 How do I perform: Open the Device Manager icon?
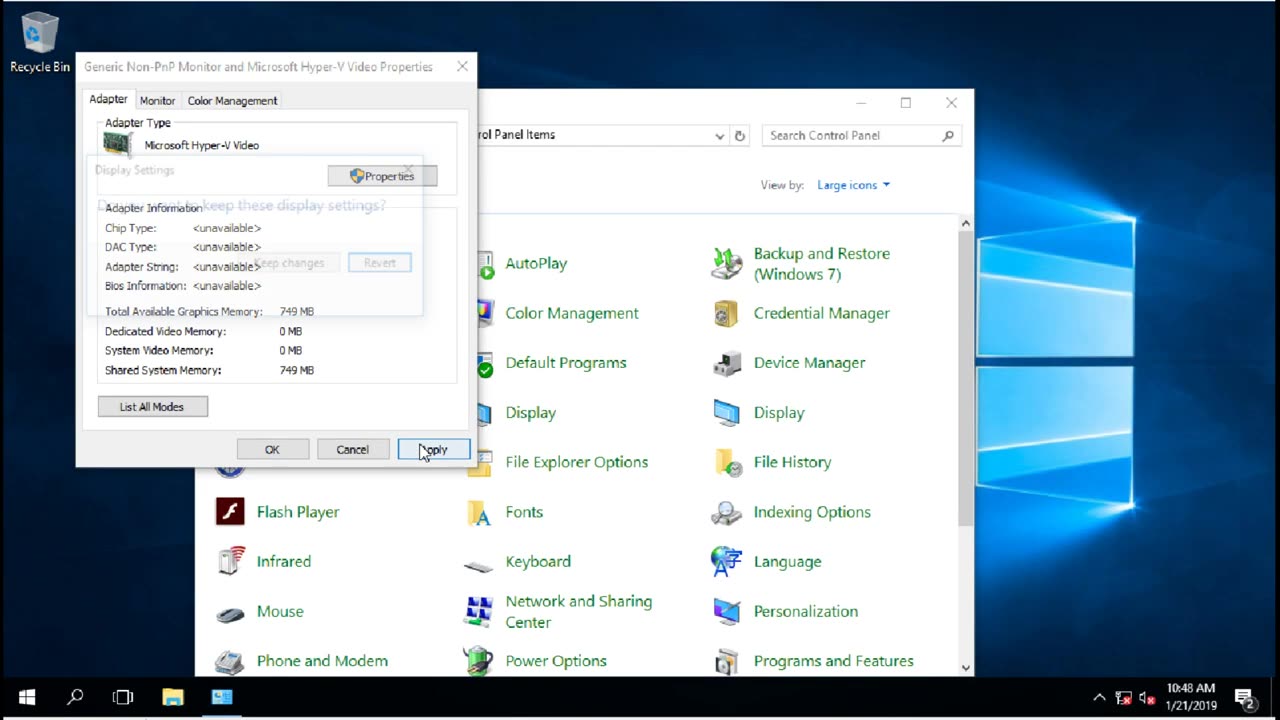(x=727, y=363)
